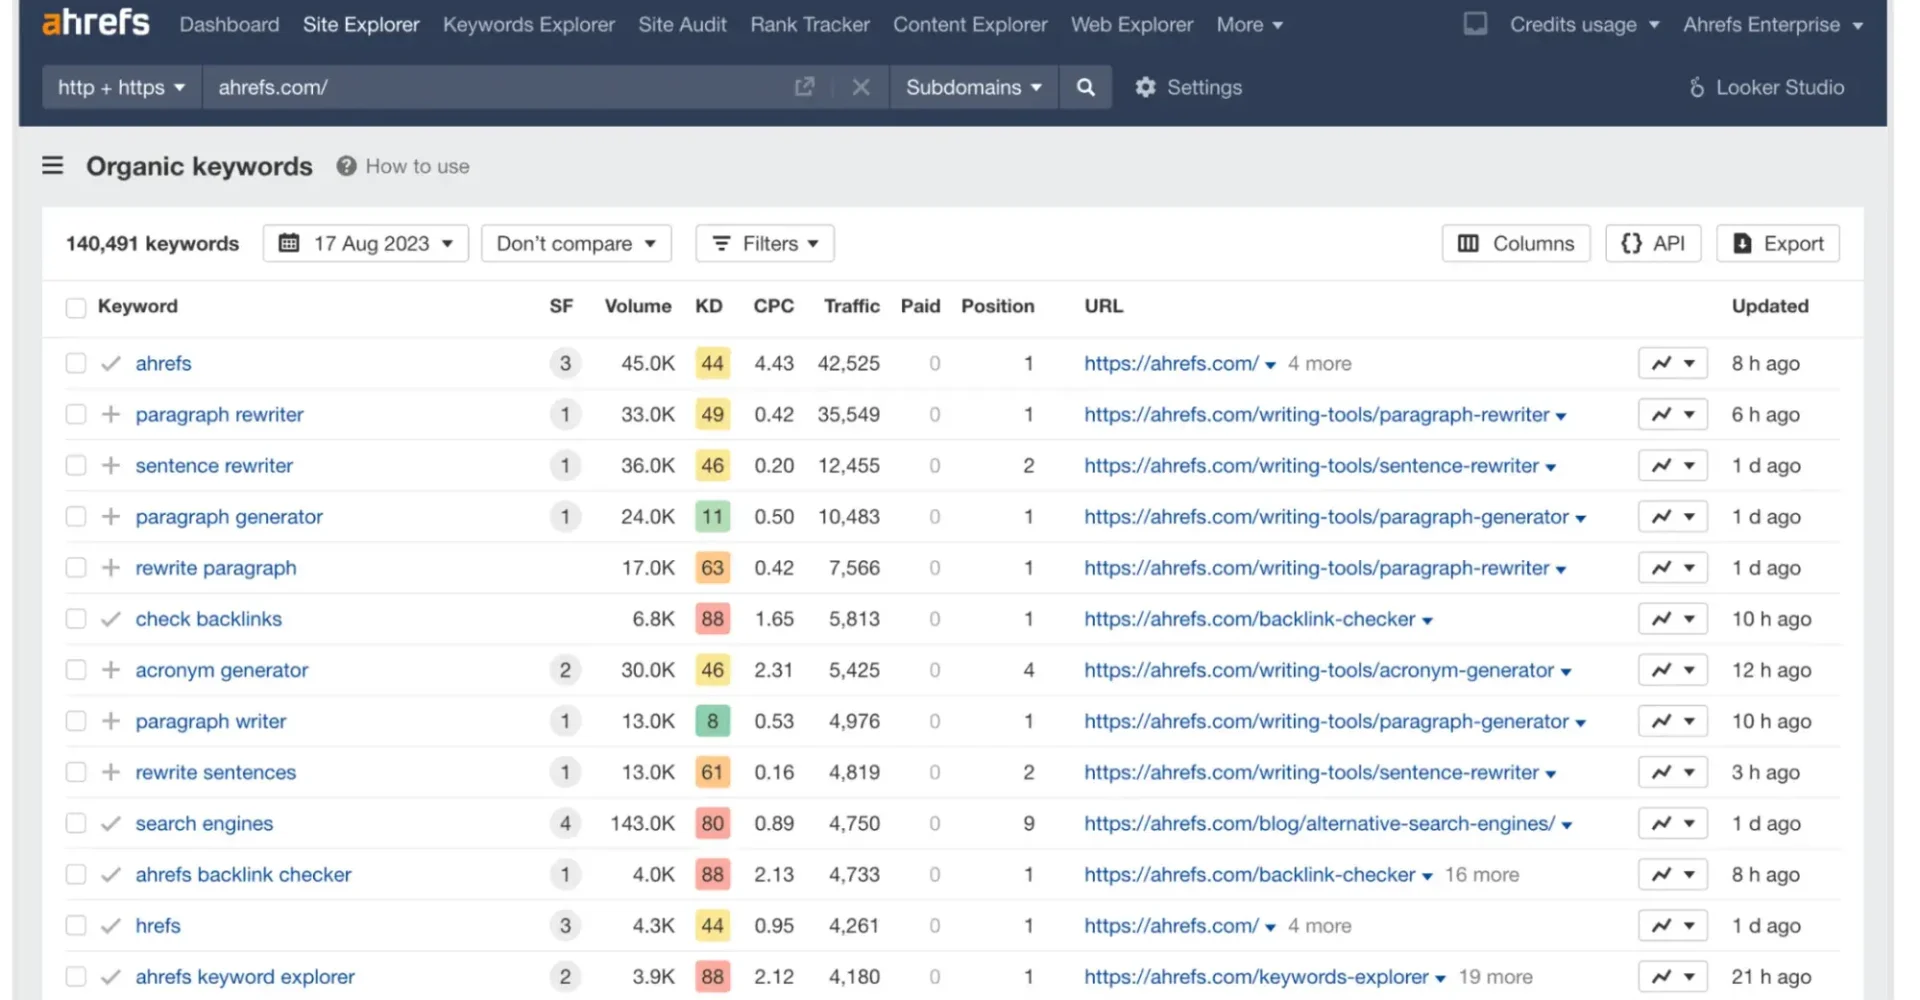The height and width of the screenshot is (1000, 1920).
Task: Open the hamburger menu beside Organic keywords
Action: (x=53, y=165)
